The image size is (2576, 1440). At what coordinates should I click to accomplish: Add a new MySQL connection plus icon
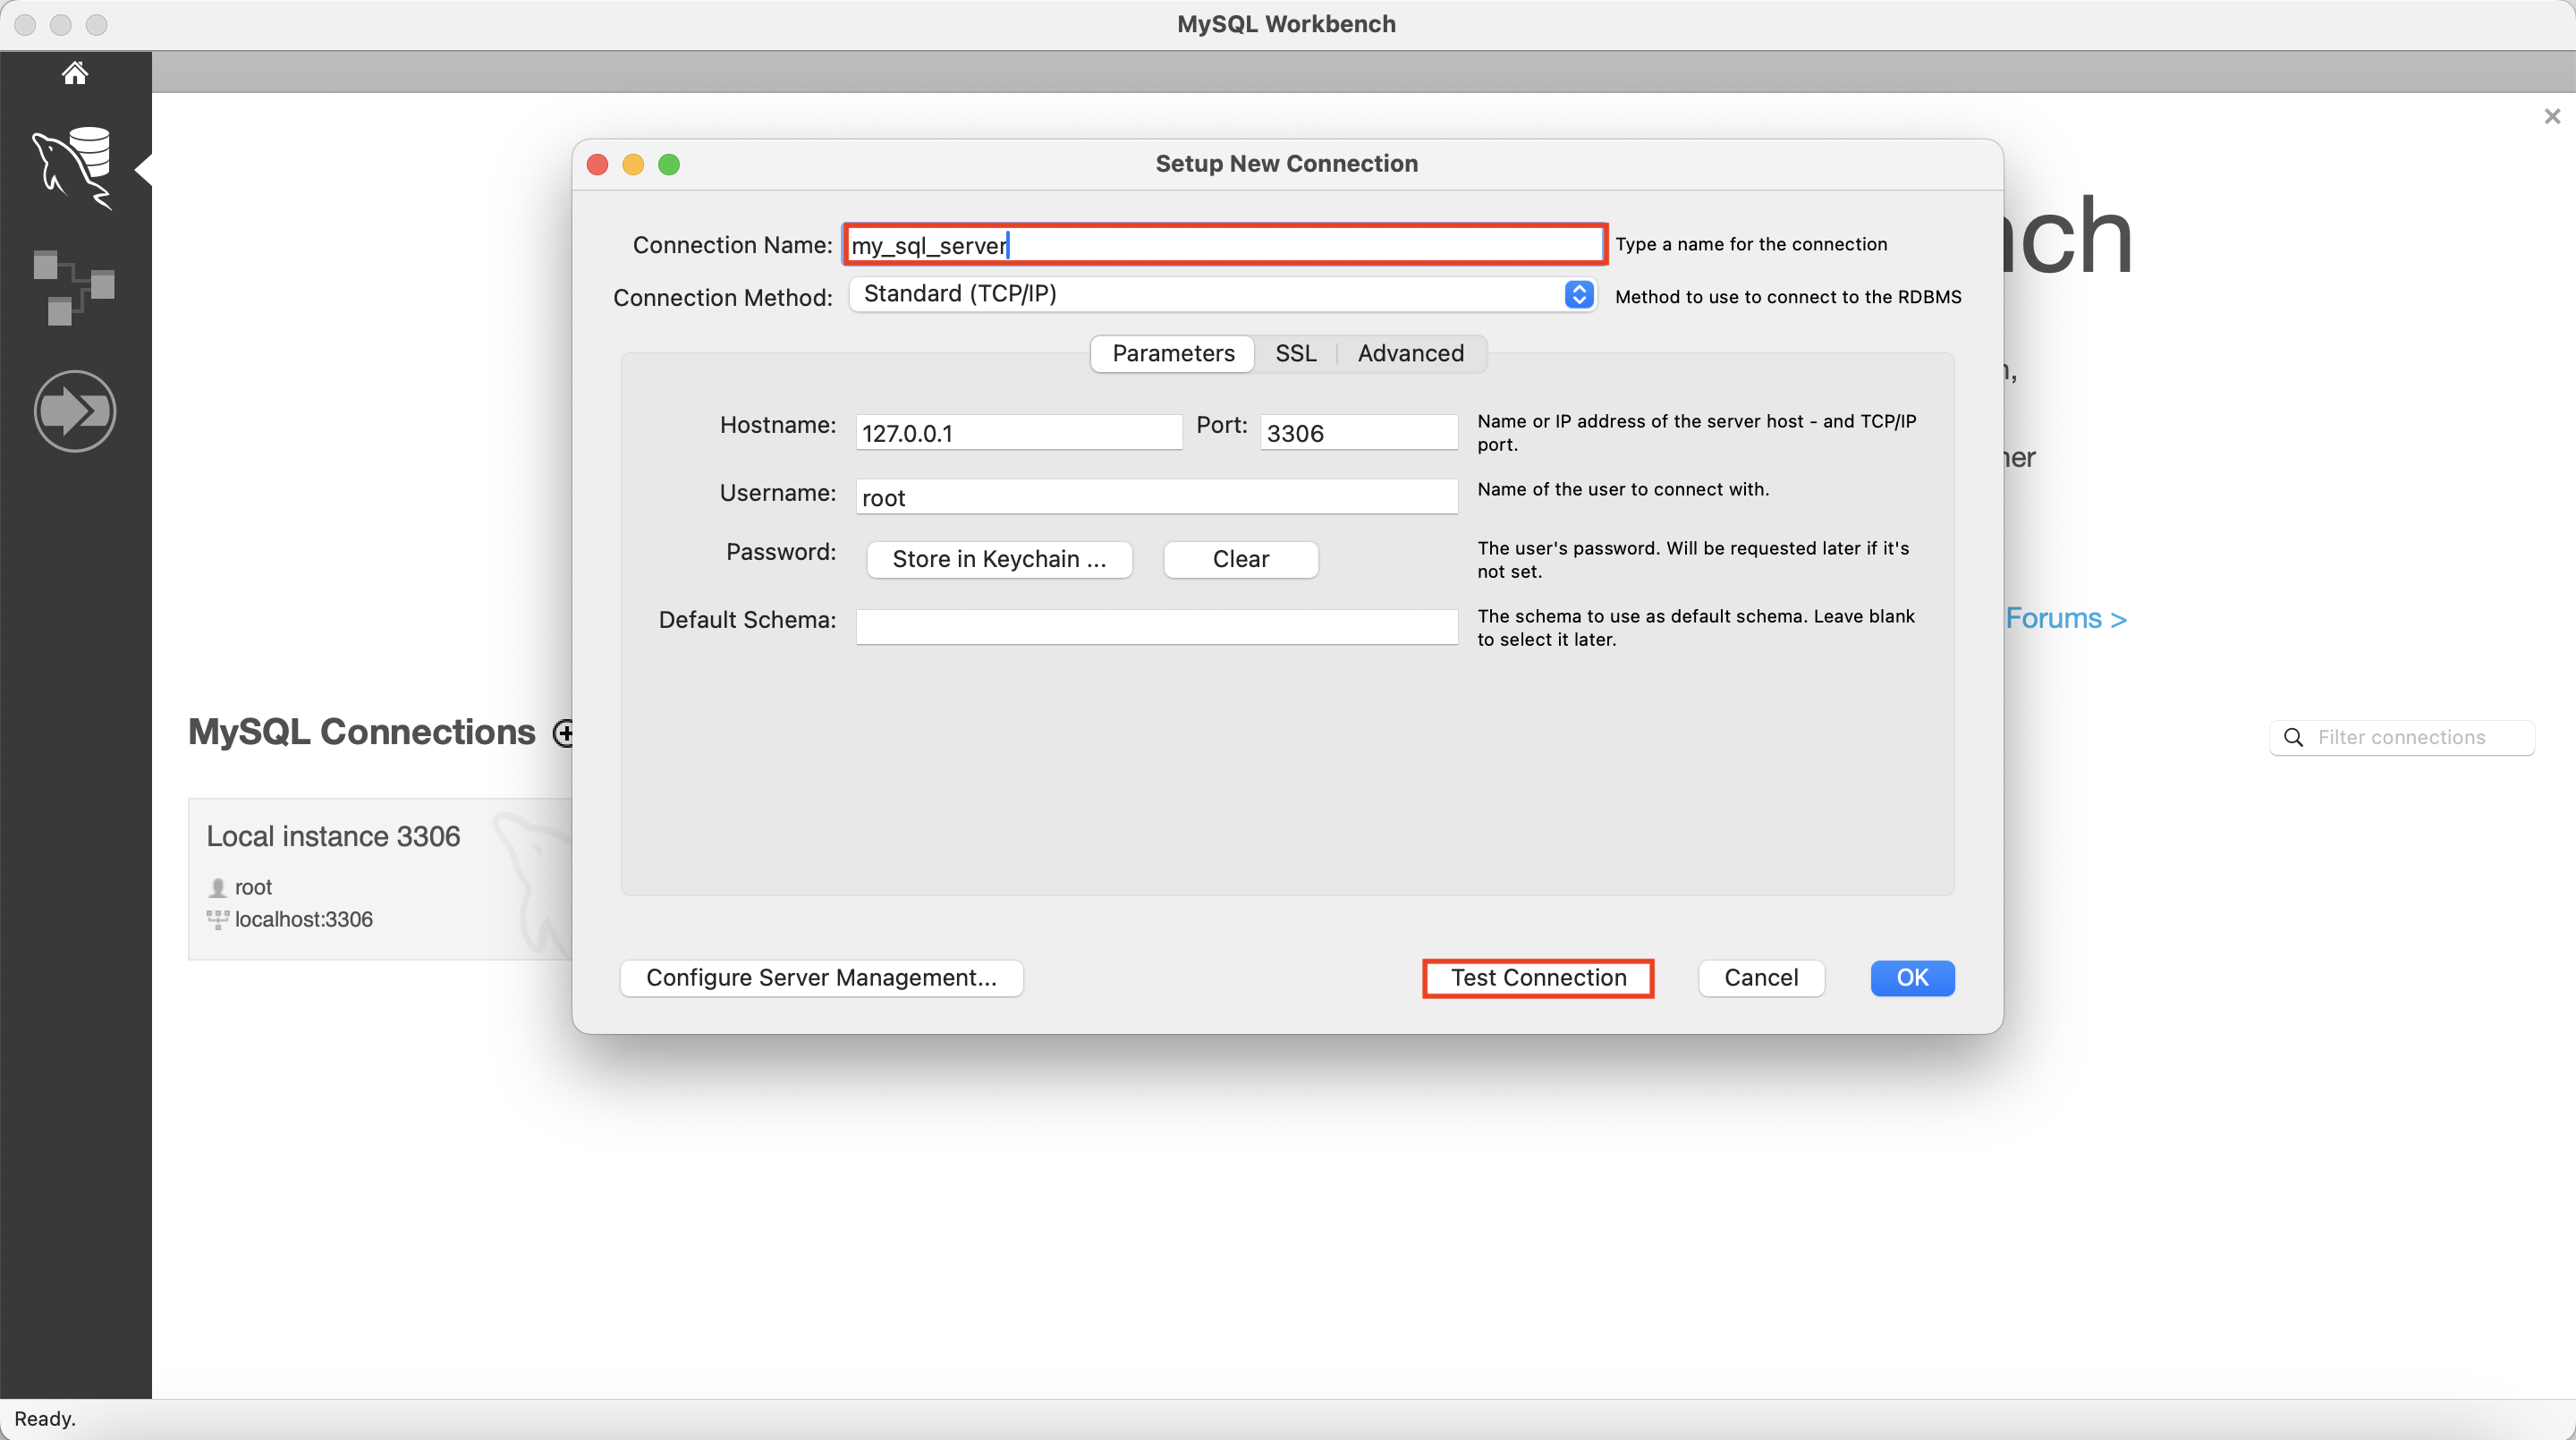(564, 733)
